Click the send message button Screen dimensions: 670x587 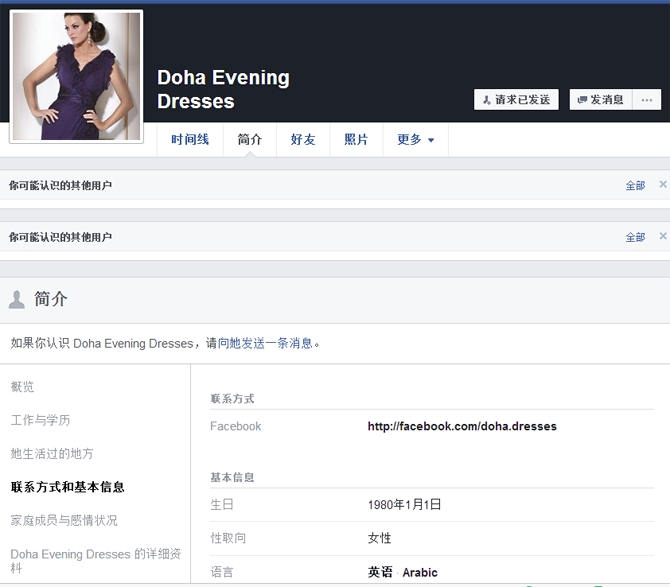point(600,100)
